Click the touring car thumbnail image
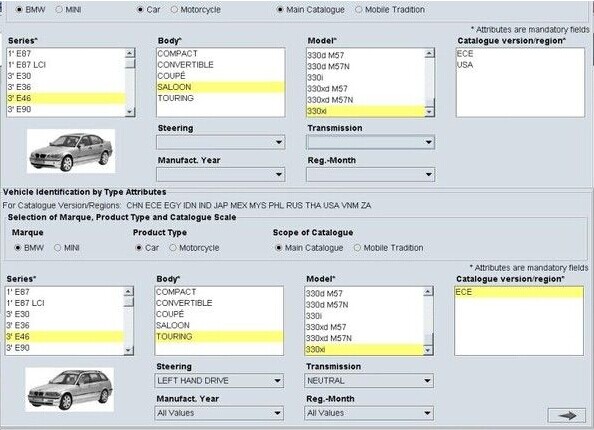 point(69,389)
